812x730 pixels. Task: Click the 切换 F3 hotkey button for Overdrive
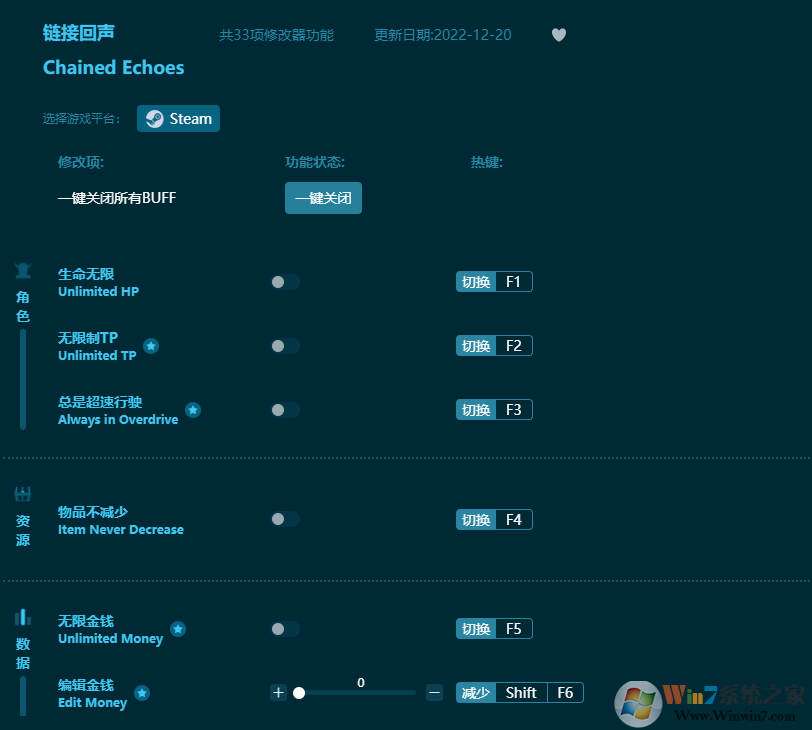tap(494, 409)
